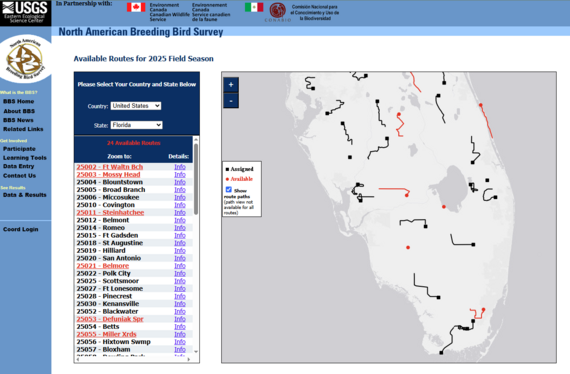Zoom in the map with plus button
The image size is (570, 374).
[x=231, y=85]
